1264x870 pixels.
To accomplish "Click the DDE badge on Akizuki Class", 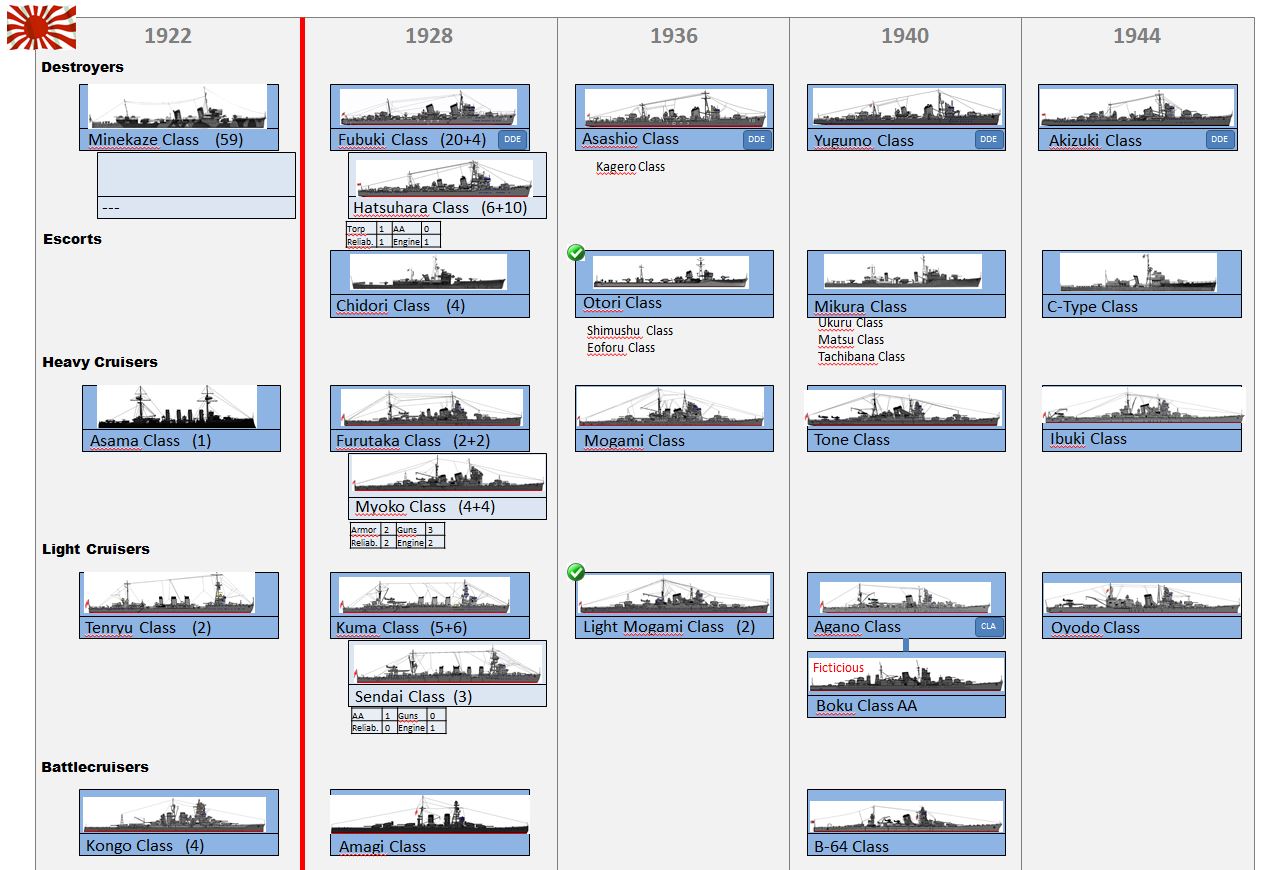I will [1219, 139].
